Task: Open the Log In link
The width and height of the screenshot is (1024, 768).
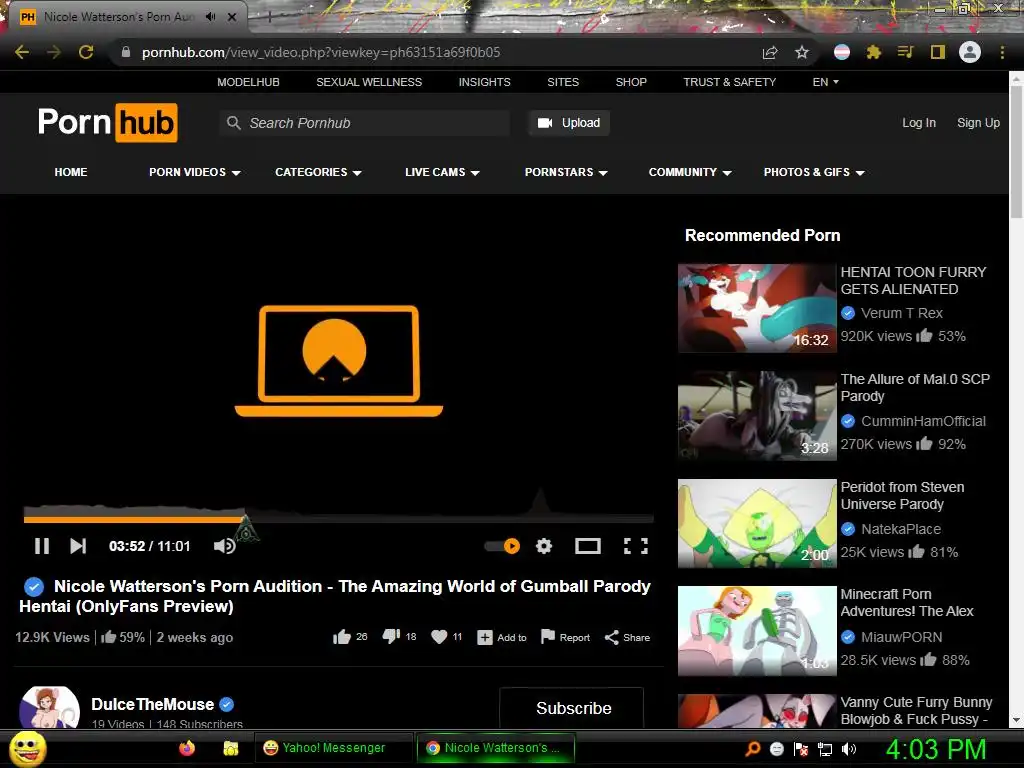Action: click(x=919, y=123)
